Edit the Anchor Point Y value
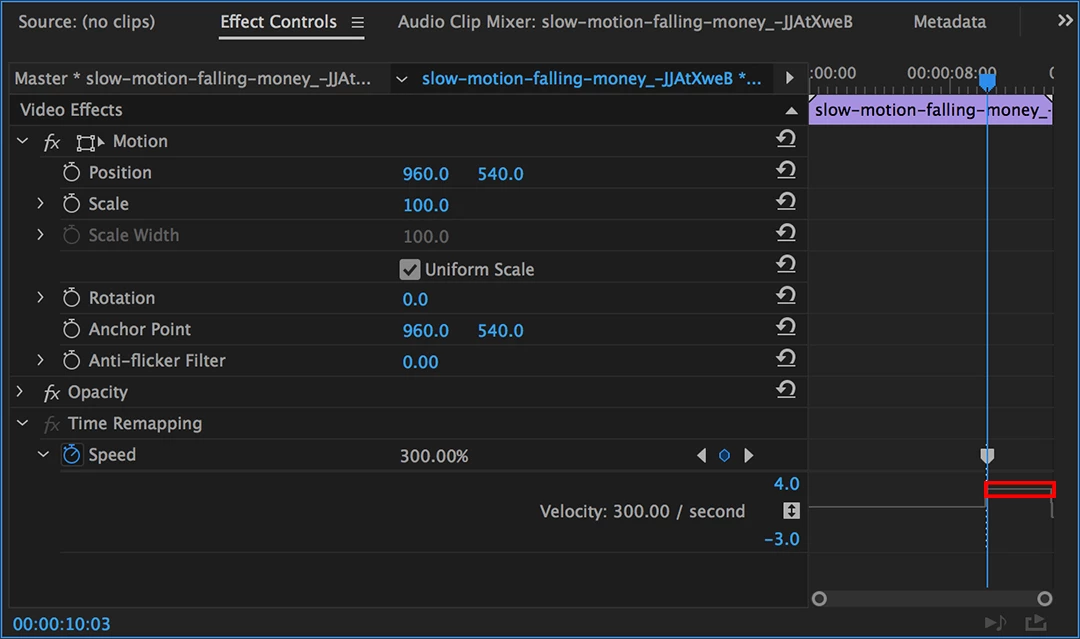Viewport: 1080px width, 639px height. pyautogui.click(x=501, y=331)
